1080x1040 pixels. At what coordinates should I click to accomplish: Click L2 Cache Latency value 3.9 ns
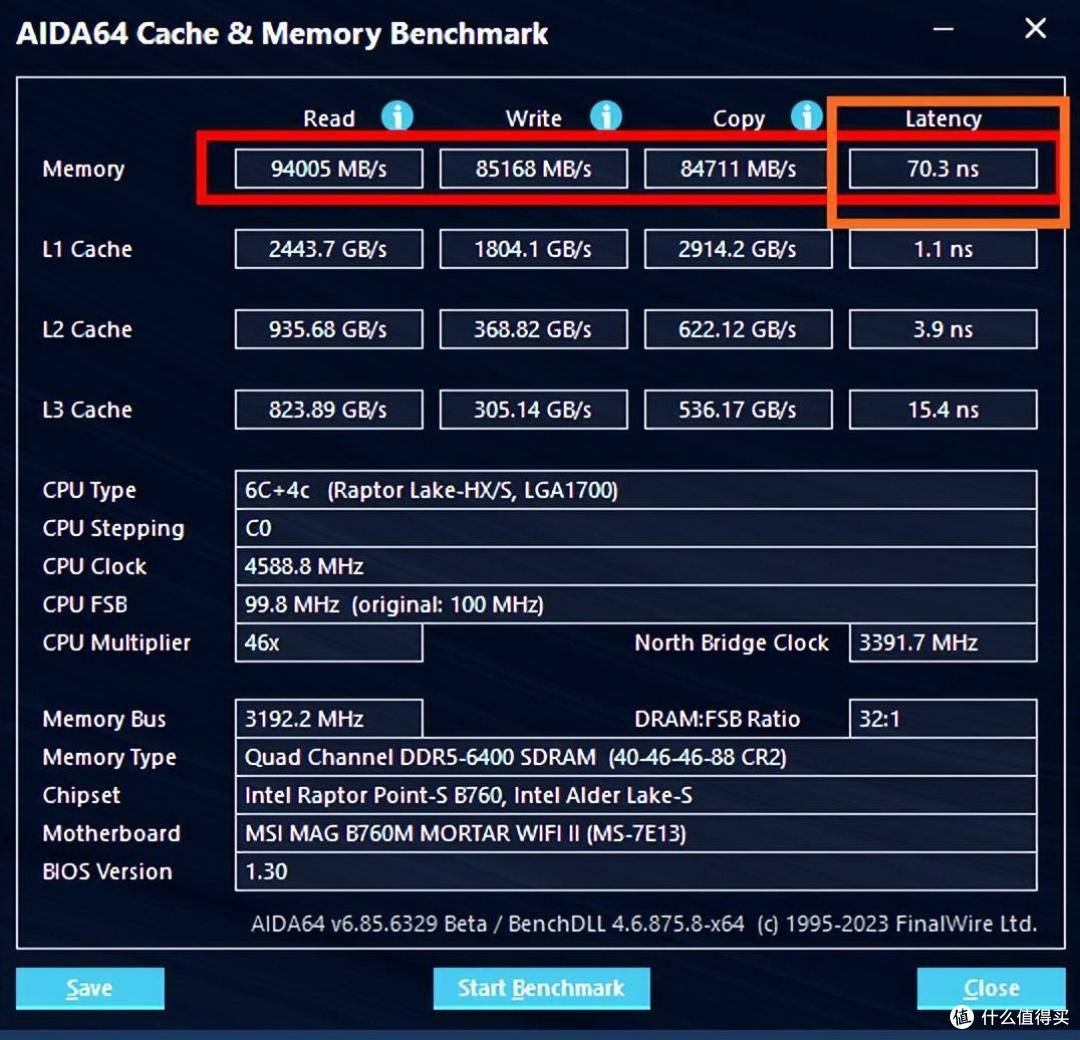pyautogui.click(x=943, y=329)
